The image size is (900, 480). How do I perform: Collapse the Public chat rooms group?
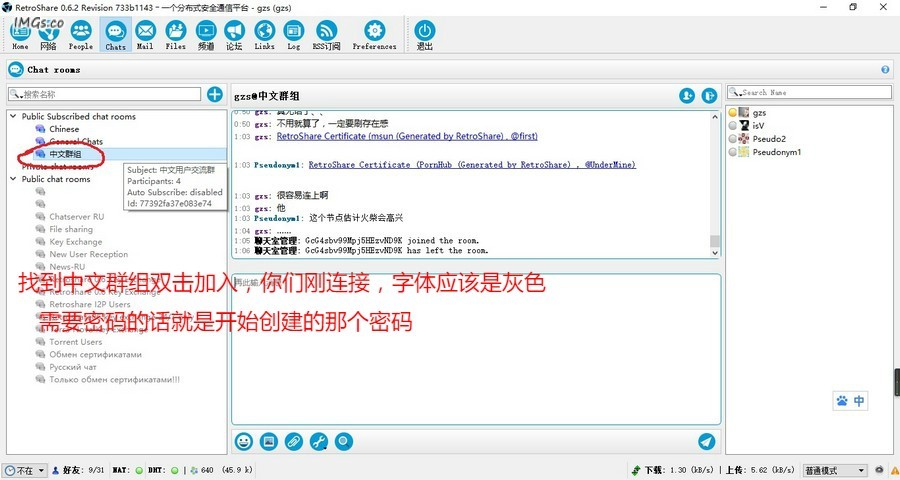(13, 179)
